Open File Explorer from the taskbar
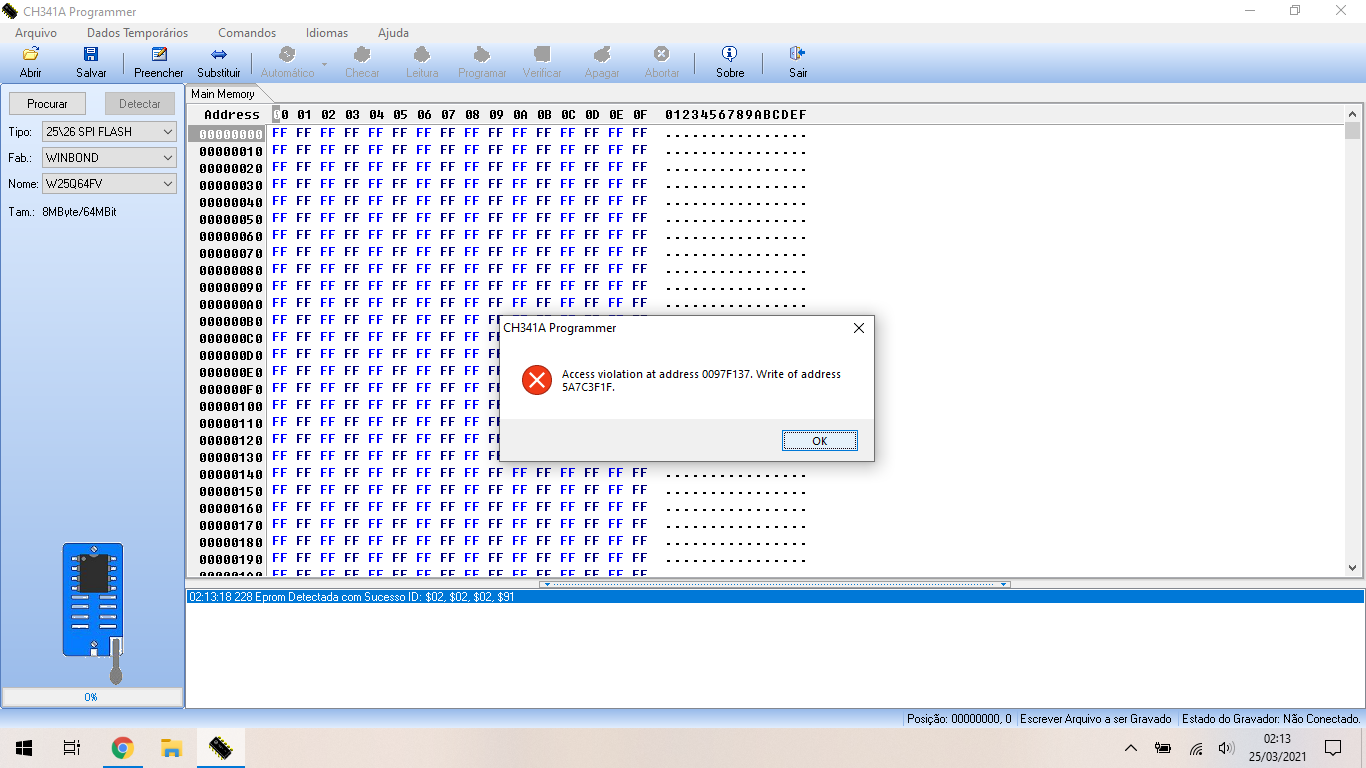The height and width of the screenshot is (768, 1366). (x=171, y=748)
